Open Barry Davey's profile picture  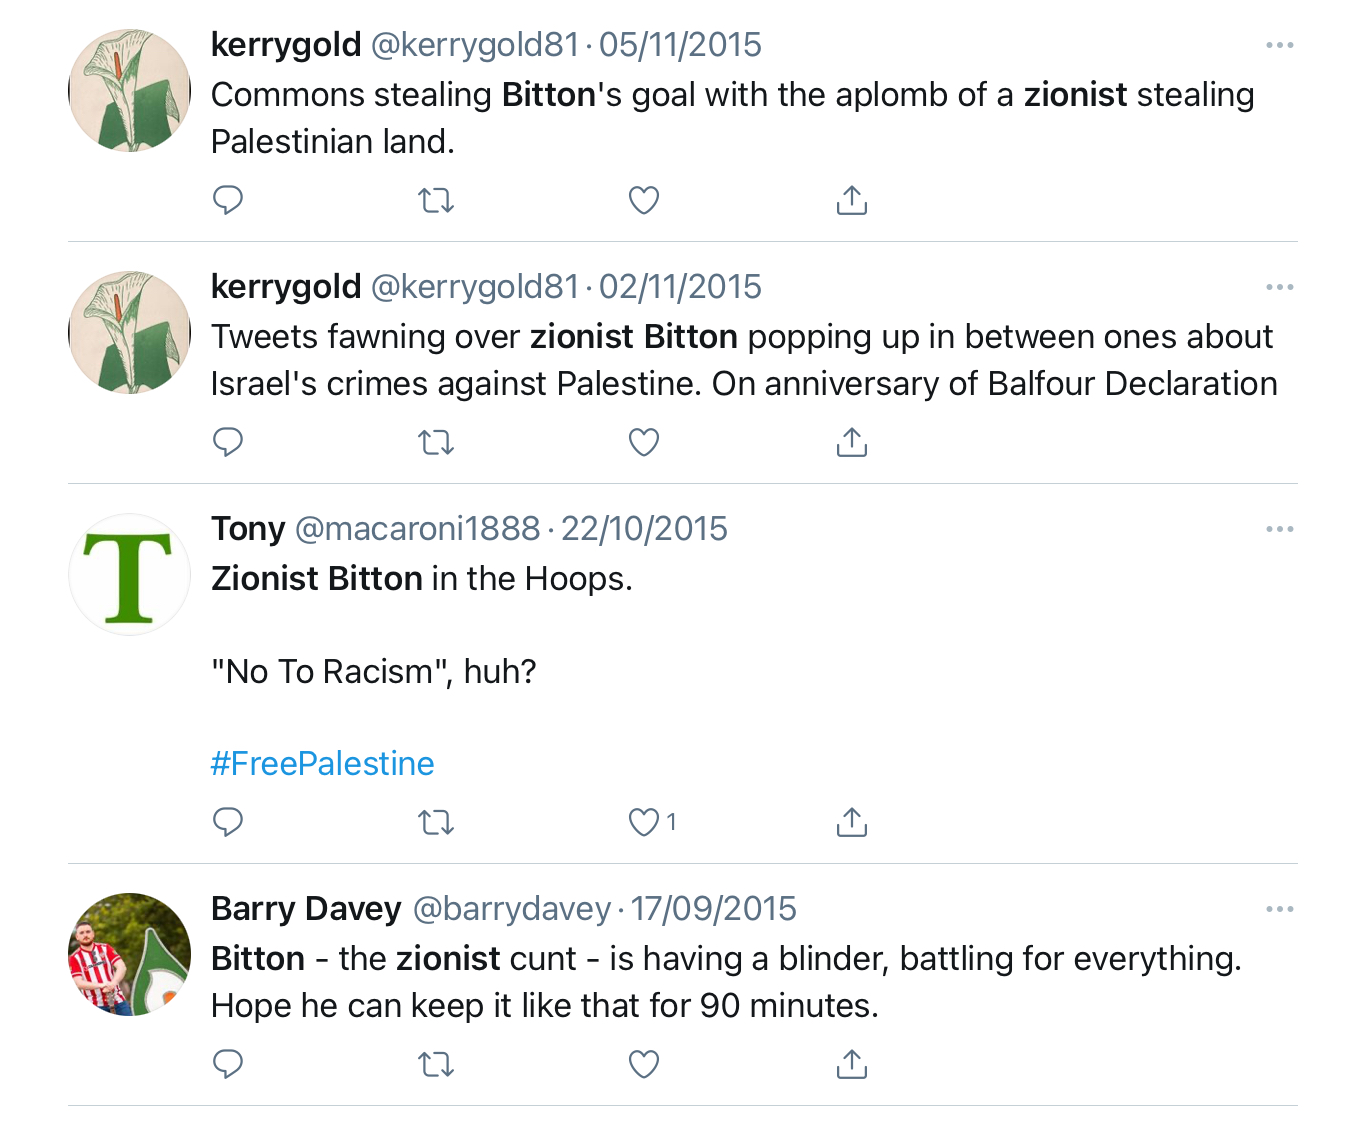[129, 955]
